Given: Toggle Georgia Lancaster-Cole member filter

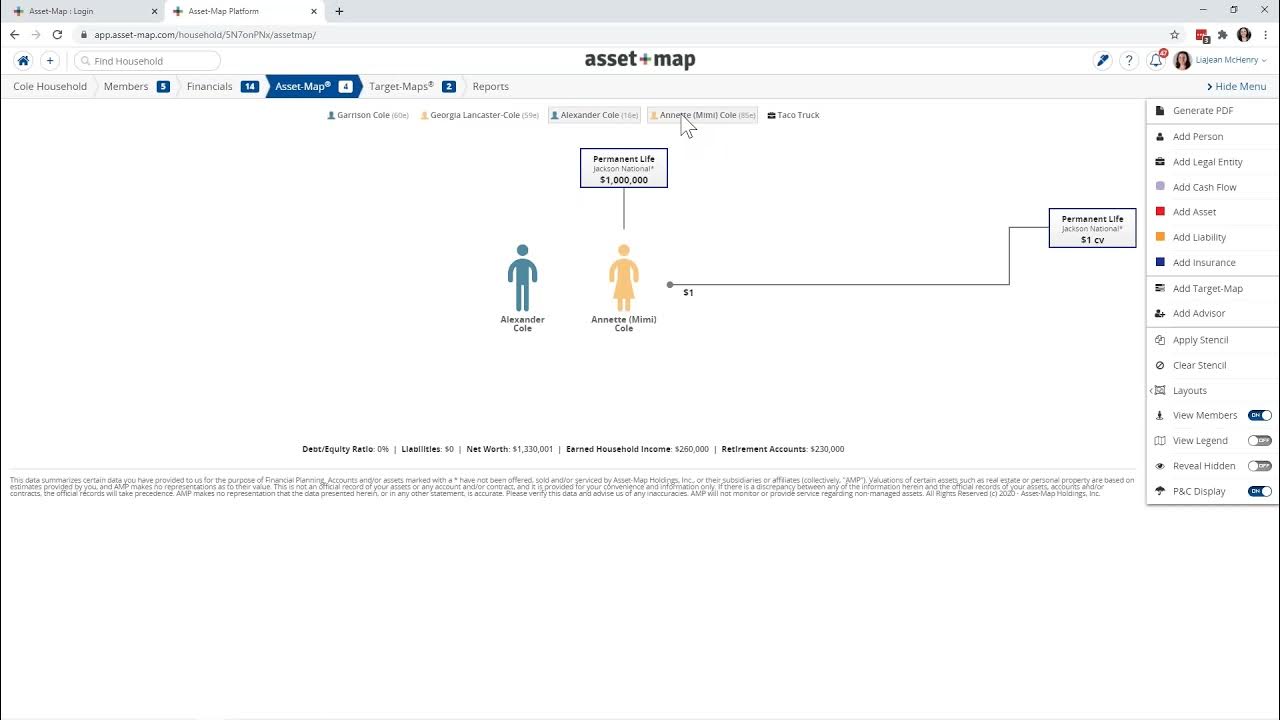Looking at the screenshot, I should tap(480, 115).
